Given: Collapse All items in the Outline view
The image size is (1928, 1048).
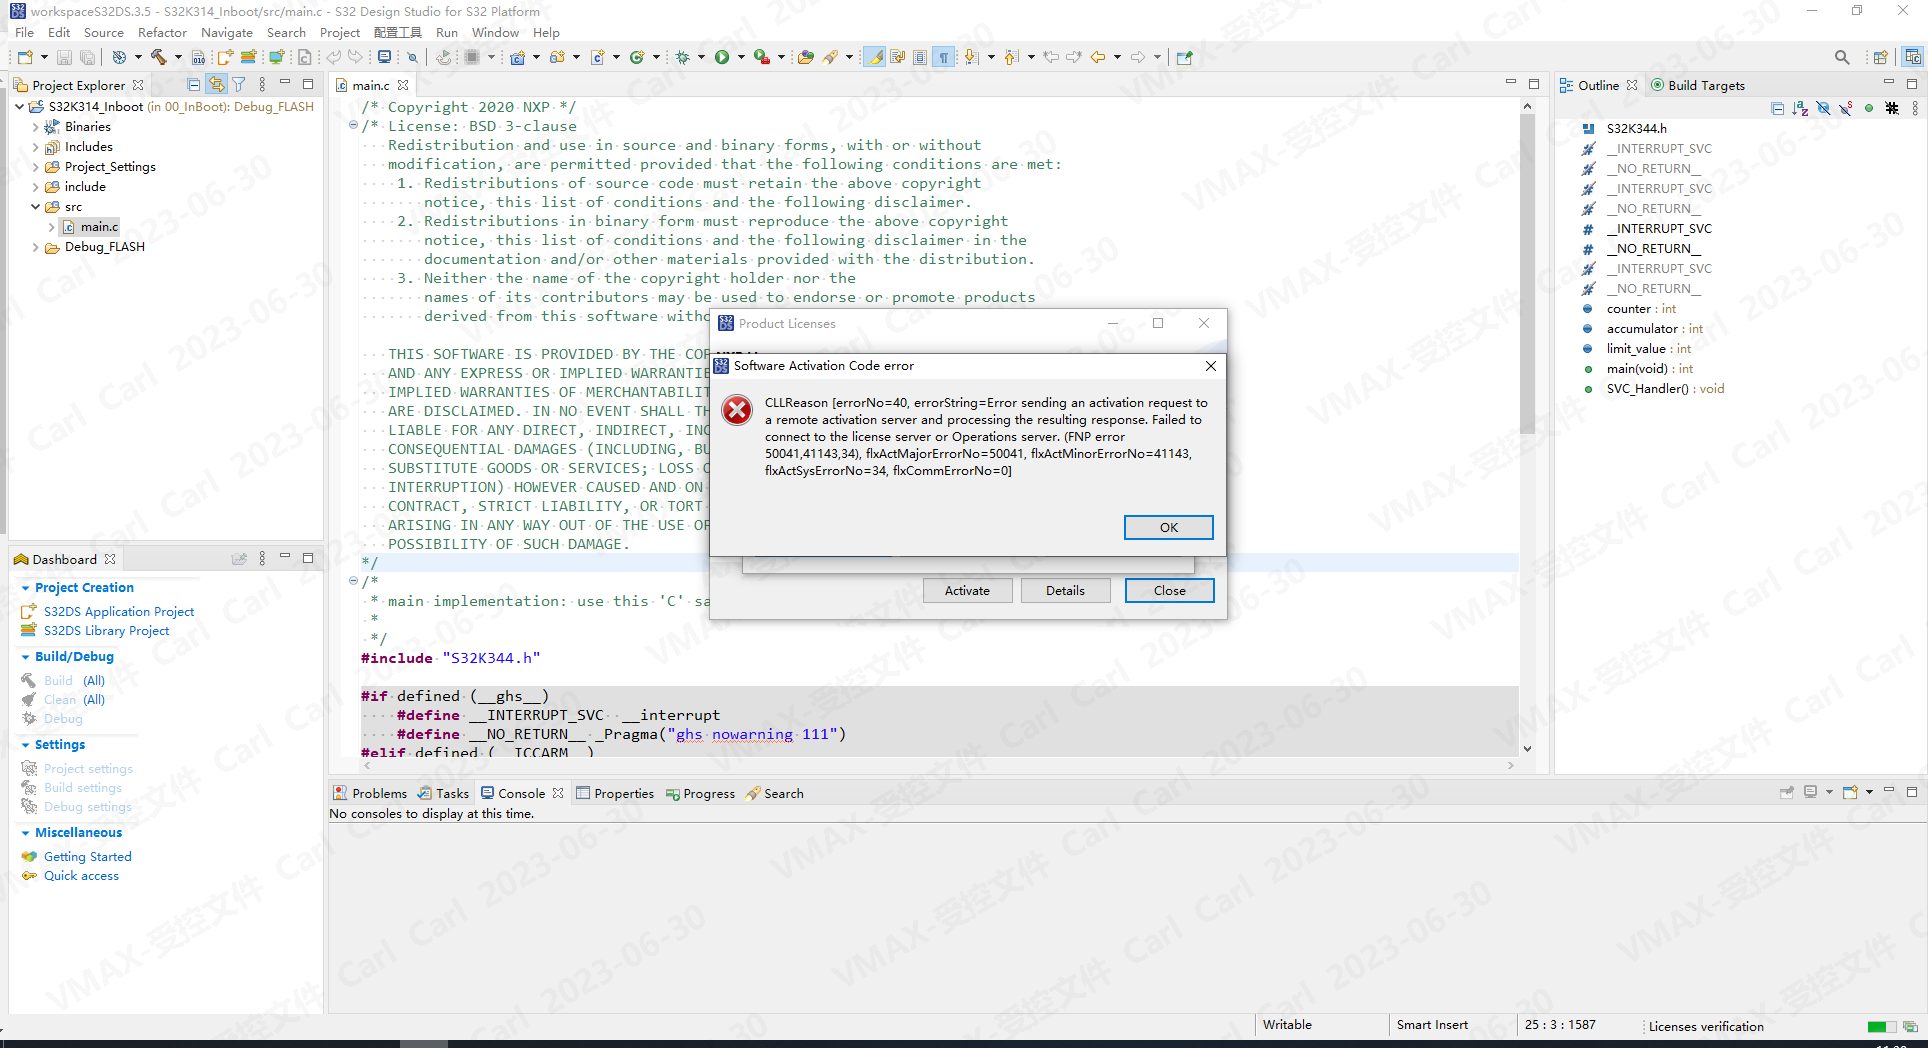Looking at the screenshot, I should 1778,108.
